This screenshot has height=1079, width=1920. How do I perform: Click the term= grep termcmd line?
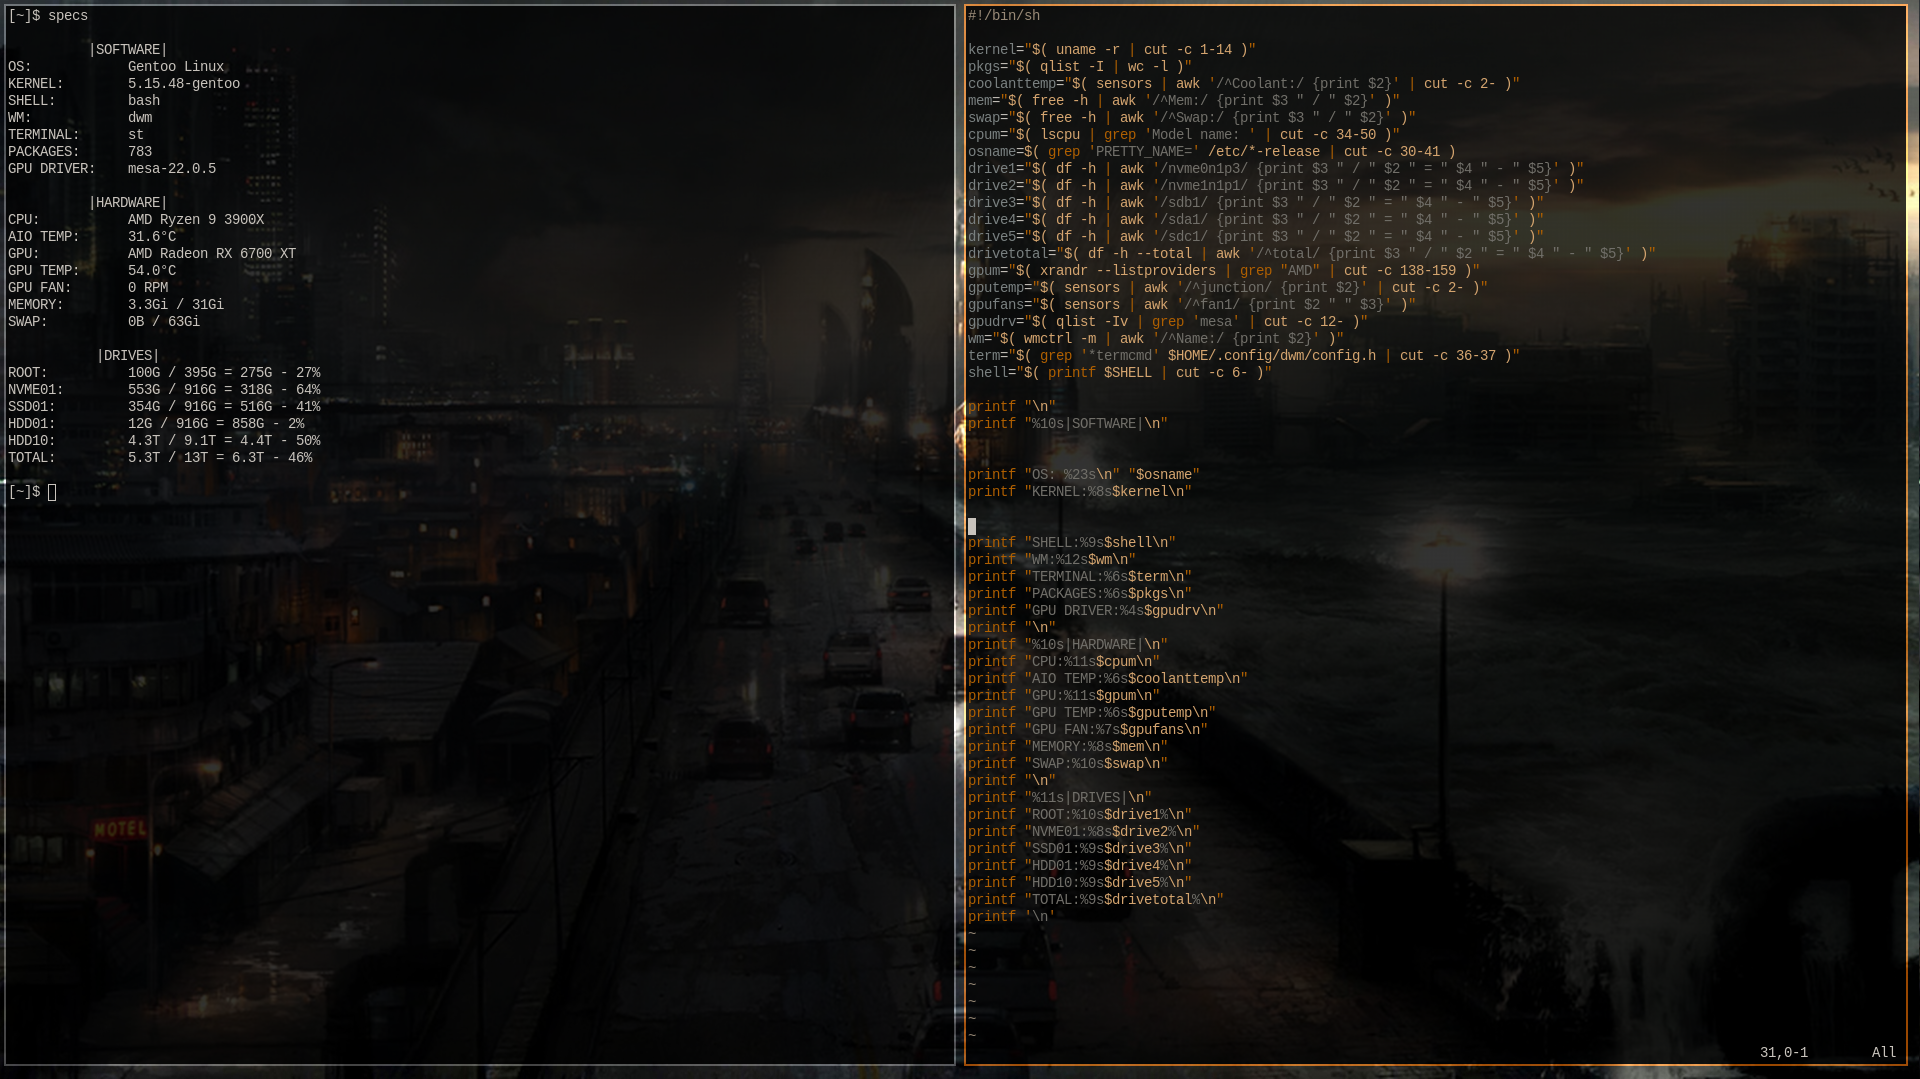point(1244,356)
